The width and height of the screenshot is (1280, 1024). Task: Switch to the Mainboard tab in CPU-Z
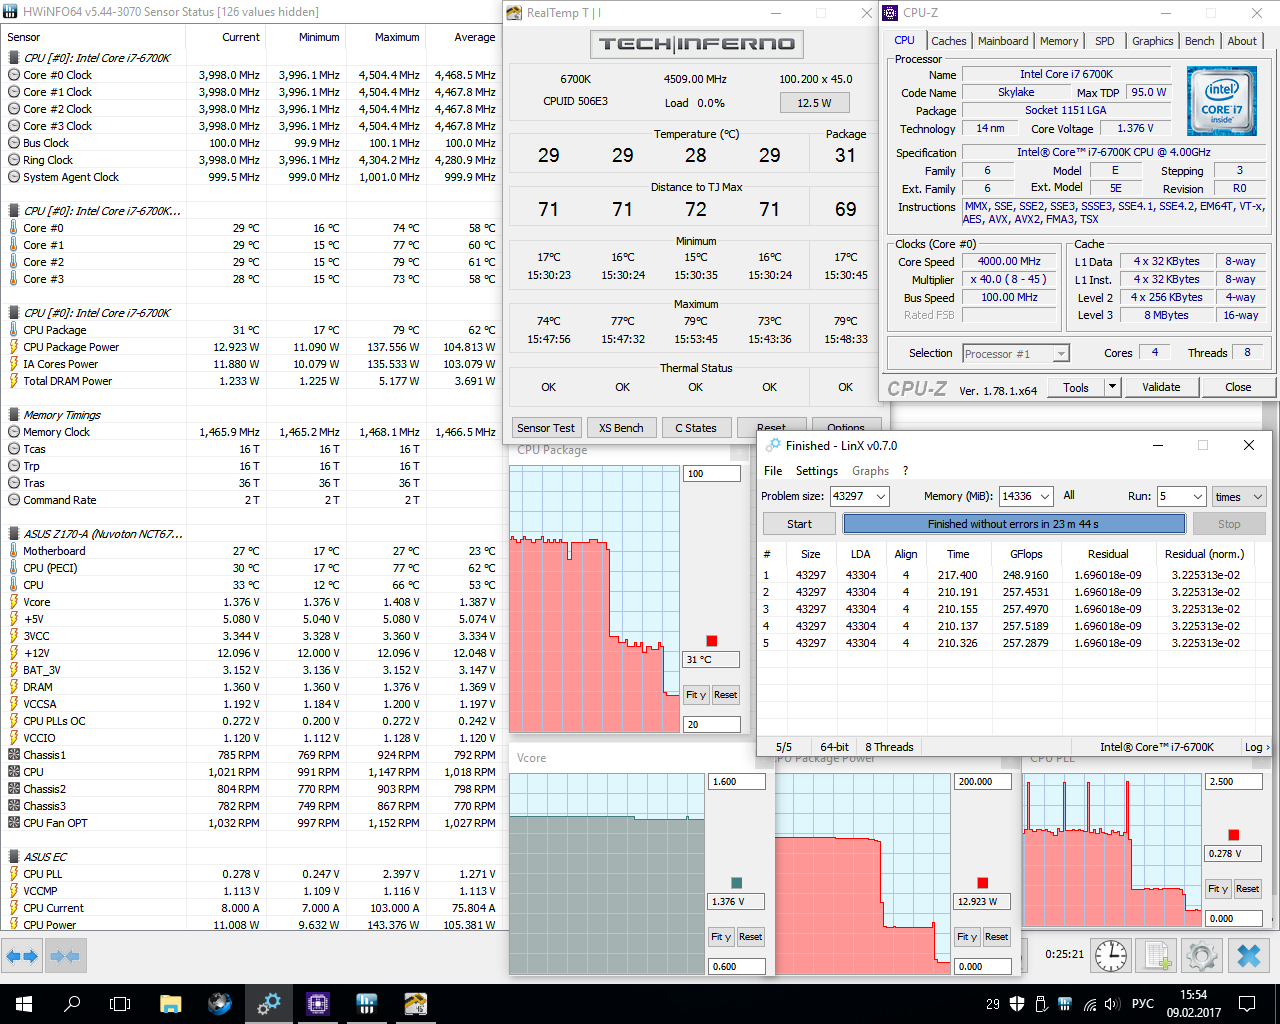tap(1003, 41)
